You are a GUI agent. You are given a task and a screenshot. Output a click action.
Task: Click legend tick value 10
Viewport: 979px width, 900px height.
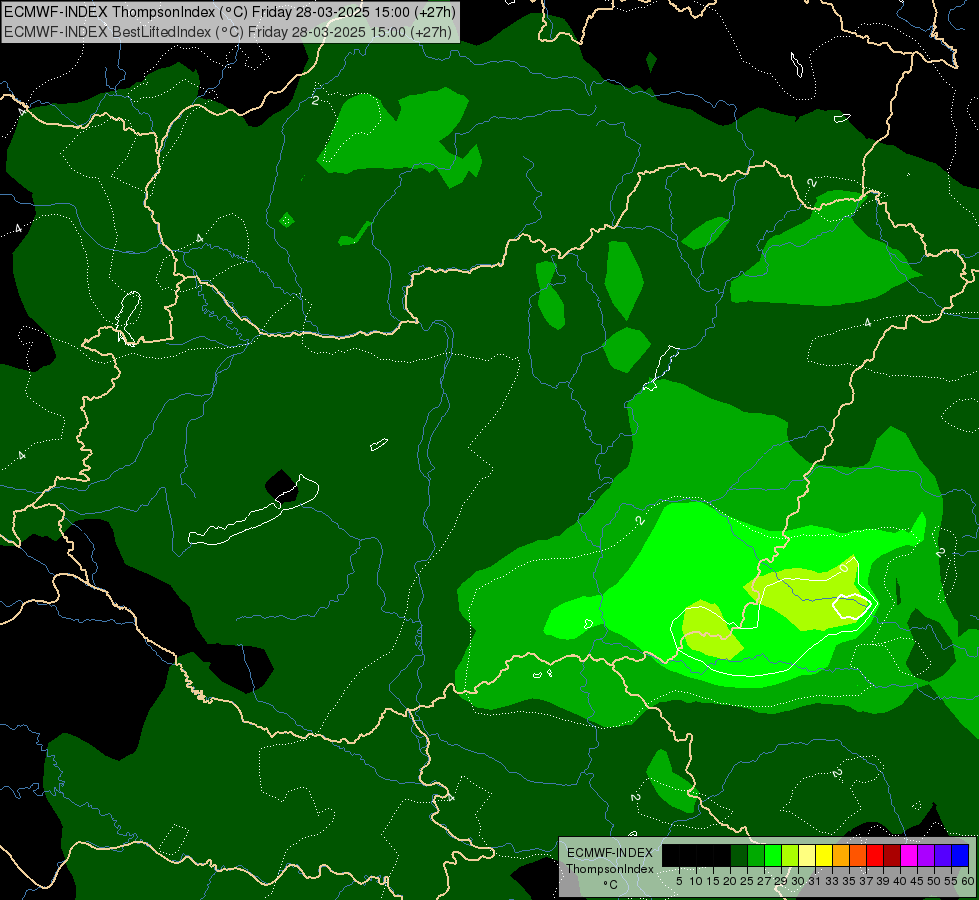coord(696,881)
